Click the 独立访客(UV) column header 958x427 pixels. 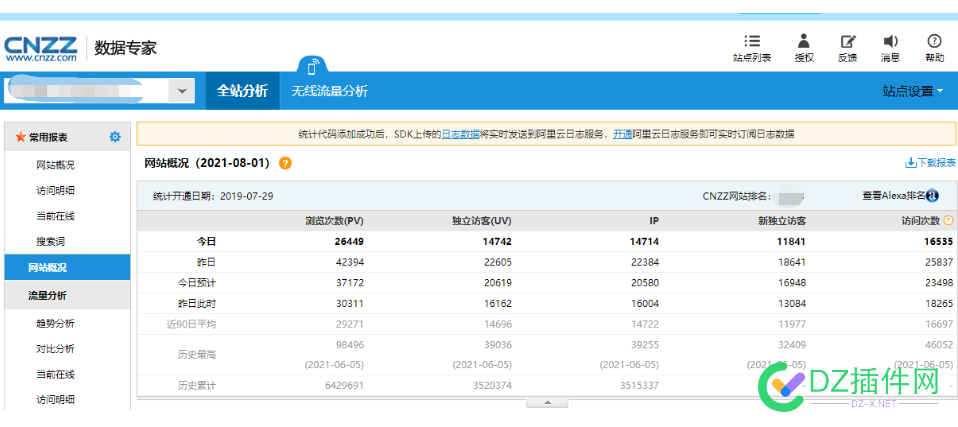pyautogui.click(x=481, y=221)
